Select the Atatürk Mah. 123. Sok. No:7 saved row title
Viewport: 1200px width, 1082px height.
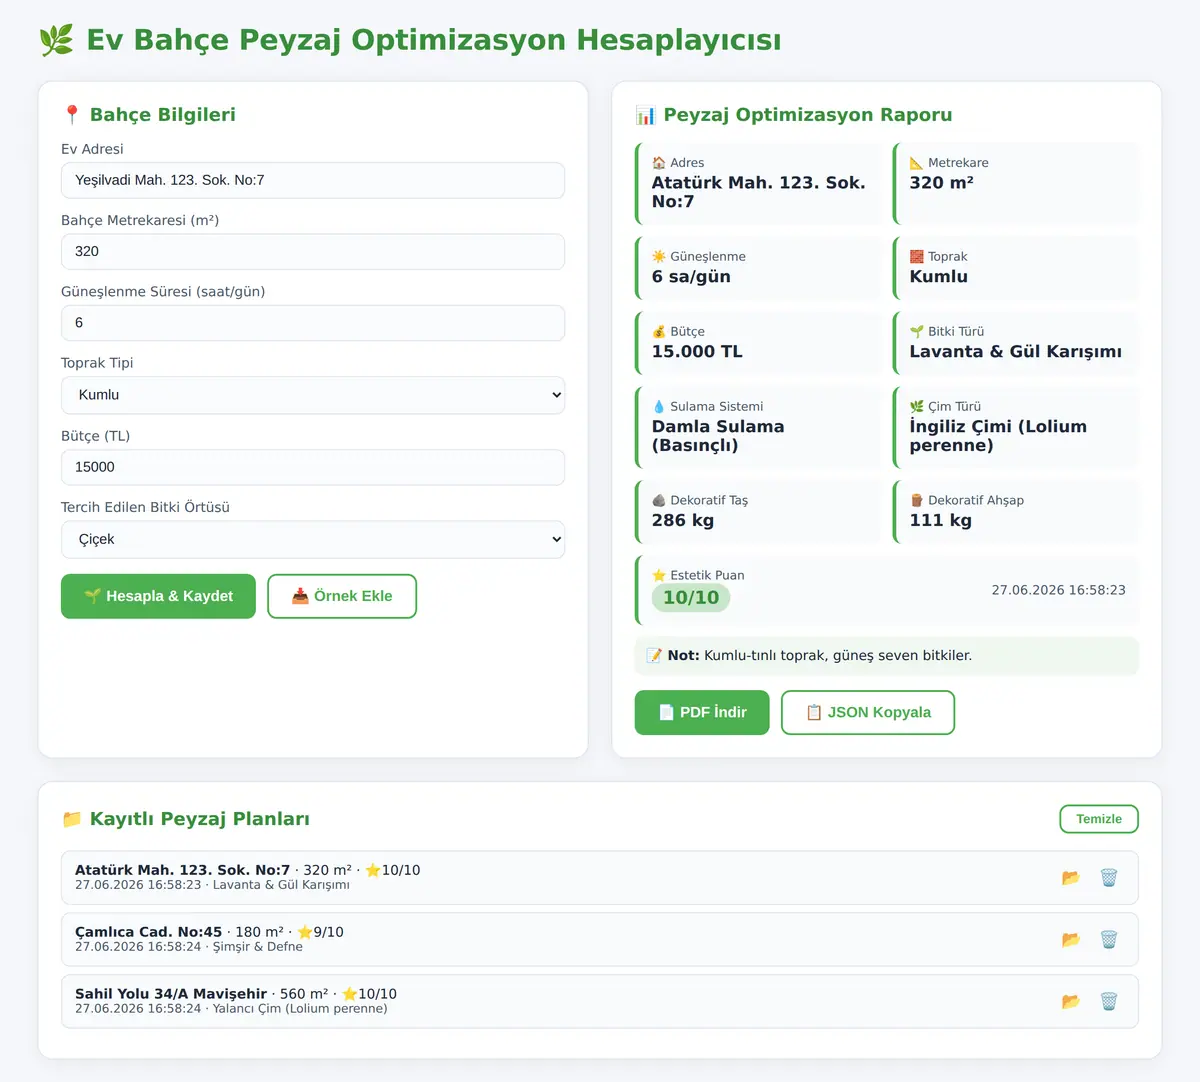point(182,870)
